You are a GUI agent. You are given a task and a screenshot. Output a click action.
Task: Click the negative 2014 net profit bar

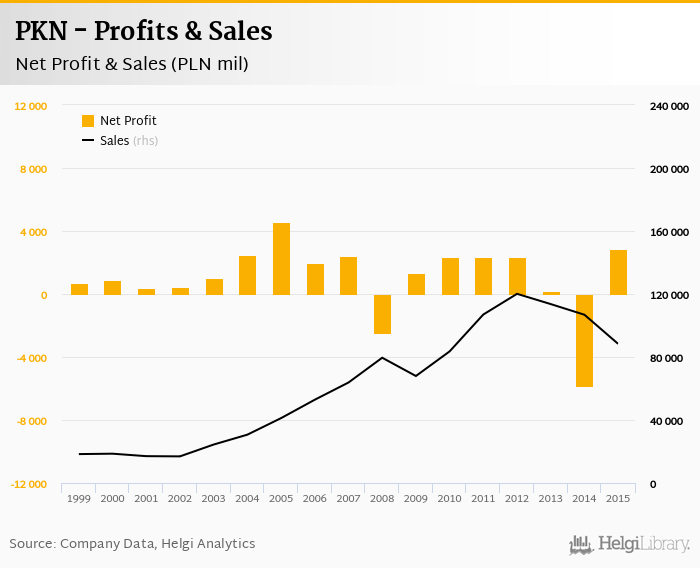click(x=584, y=341)
